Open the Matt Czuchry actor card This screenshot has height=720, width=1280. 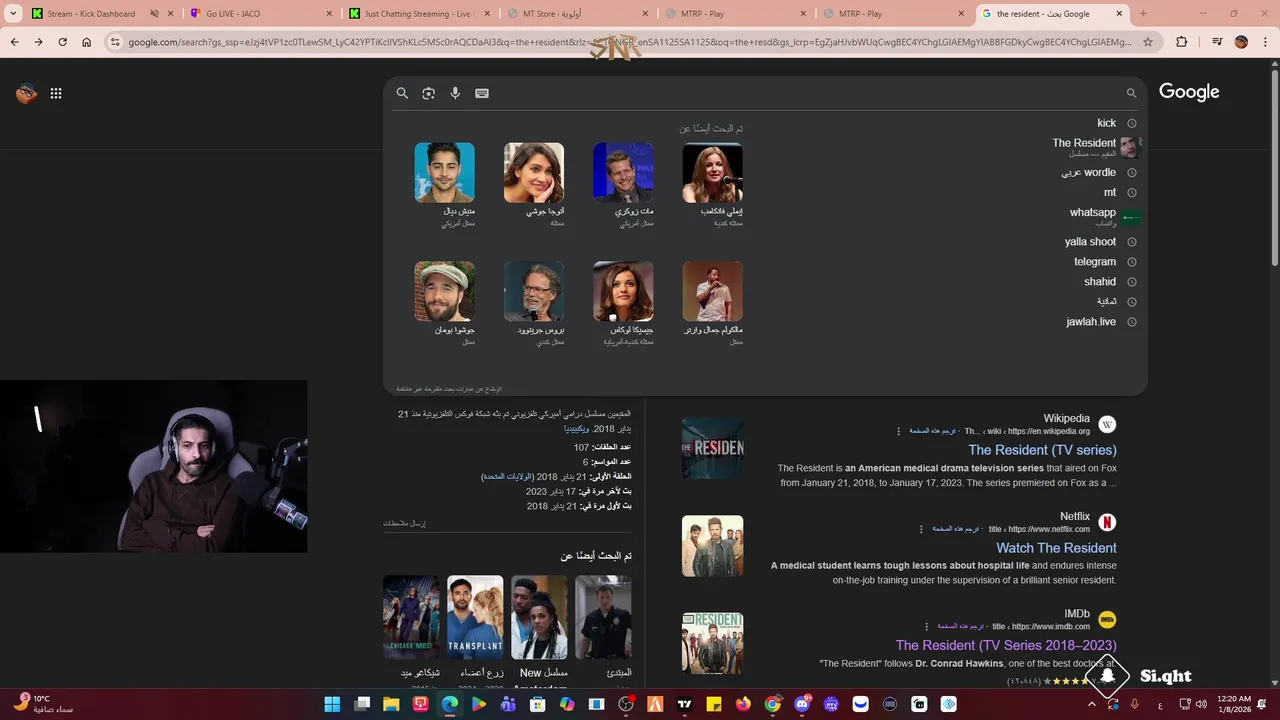(623, 185)
